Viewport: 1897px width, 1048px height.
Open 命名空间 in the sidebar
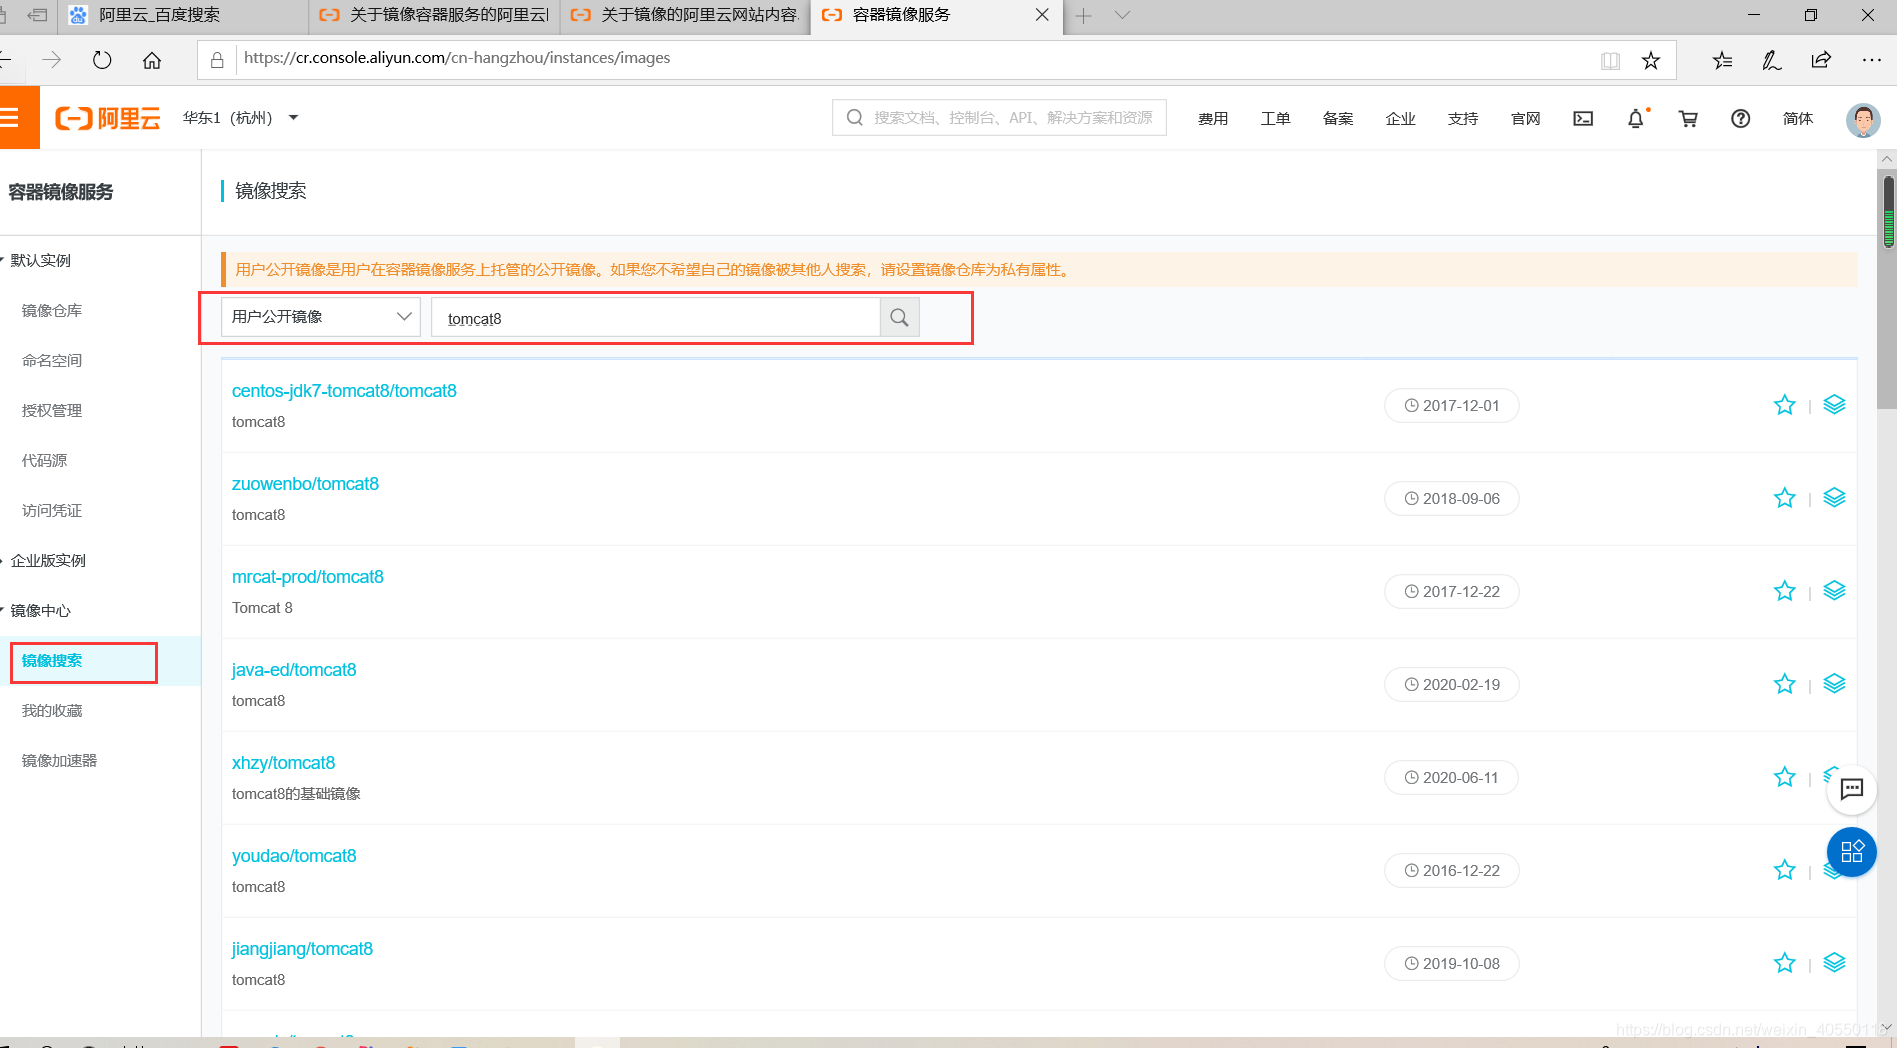[52, 360]
